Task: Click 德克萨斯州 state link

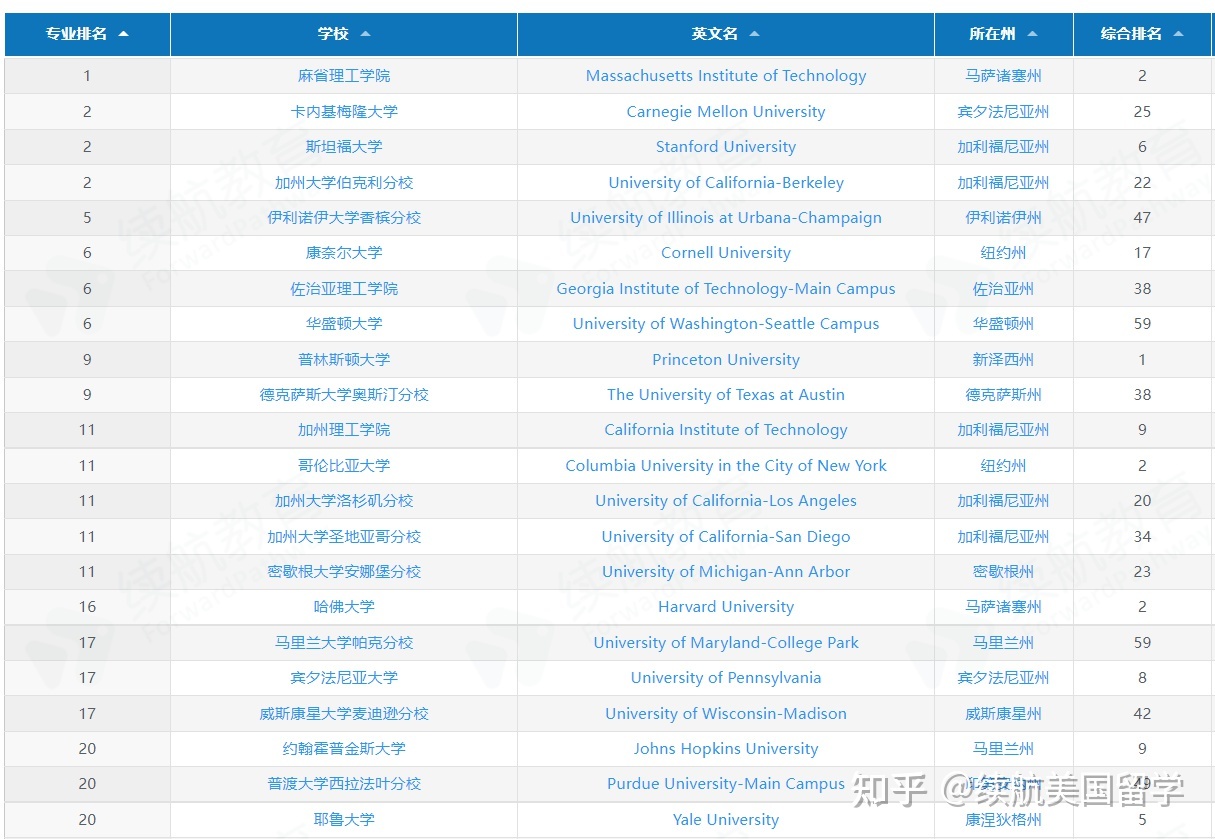Action: (x=1003, y=395)
